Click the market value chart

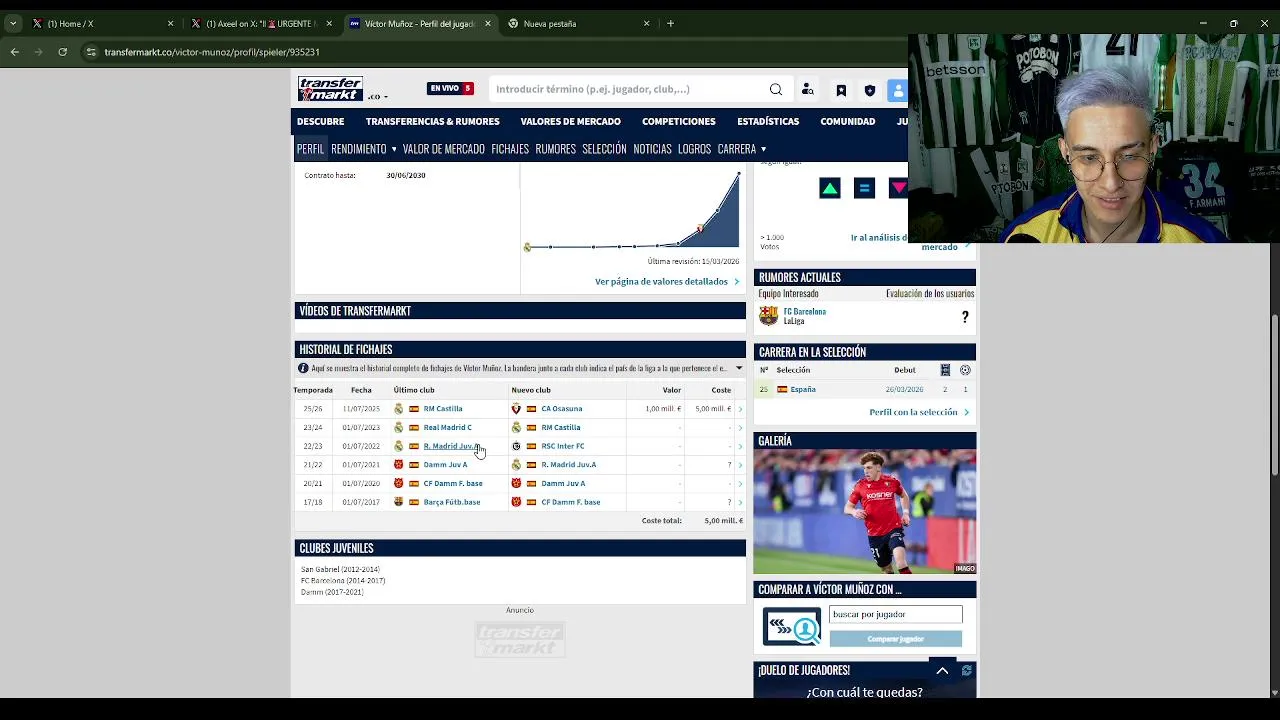click(x=632, y=210)
